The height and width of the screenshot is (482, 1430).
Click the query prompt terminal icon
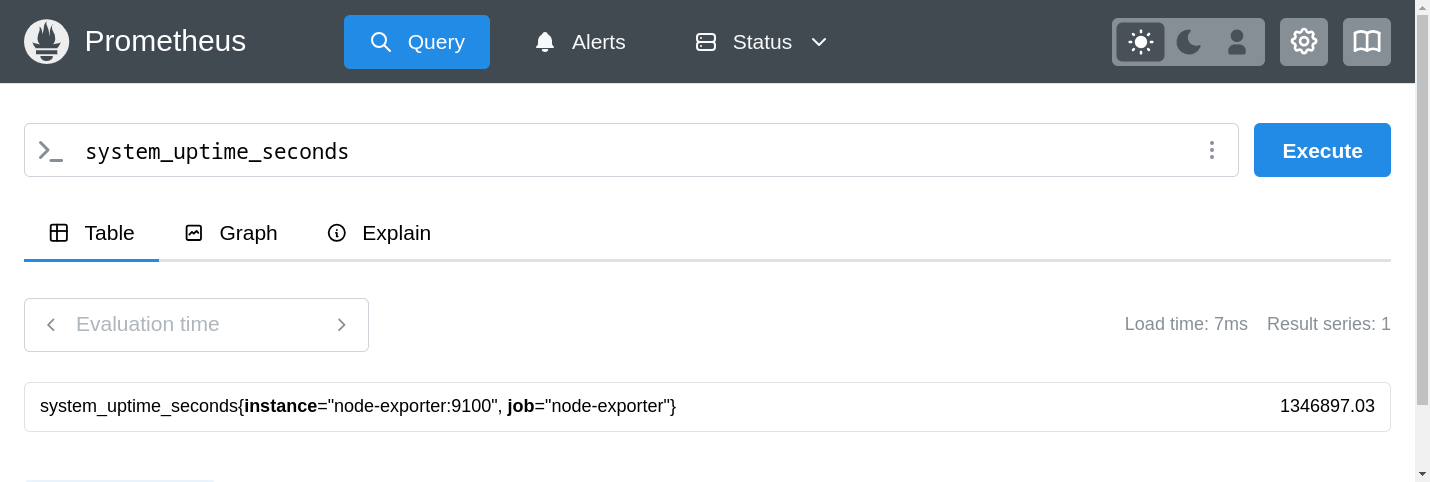coord(50,151)
